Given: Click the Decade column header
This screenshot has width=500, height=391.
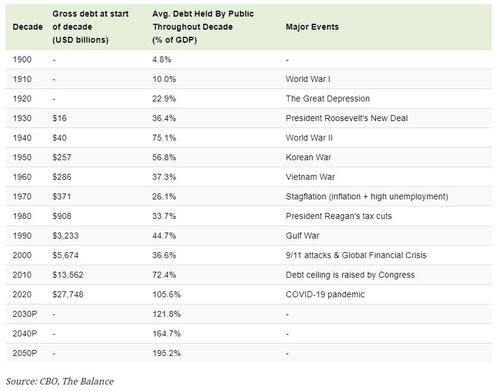Looking at the screenshot, I should click(28, 27).
